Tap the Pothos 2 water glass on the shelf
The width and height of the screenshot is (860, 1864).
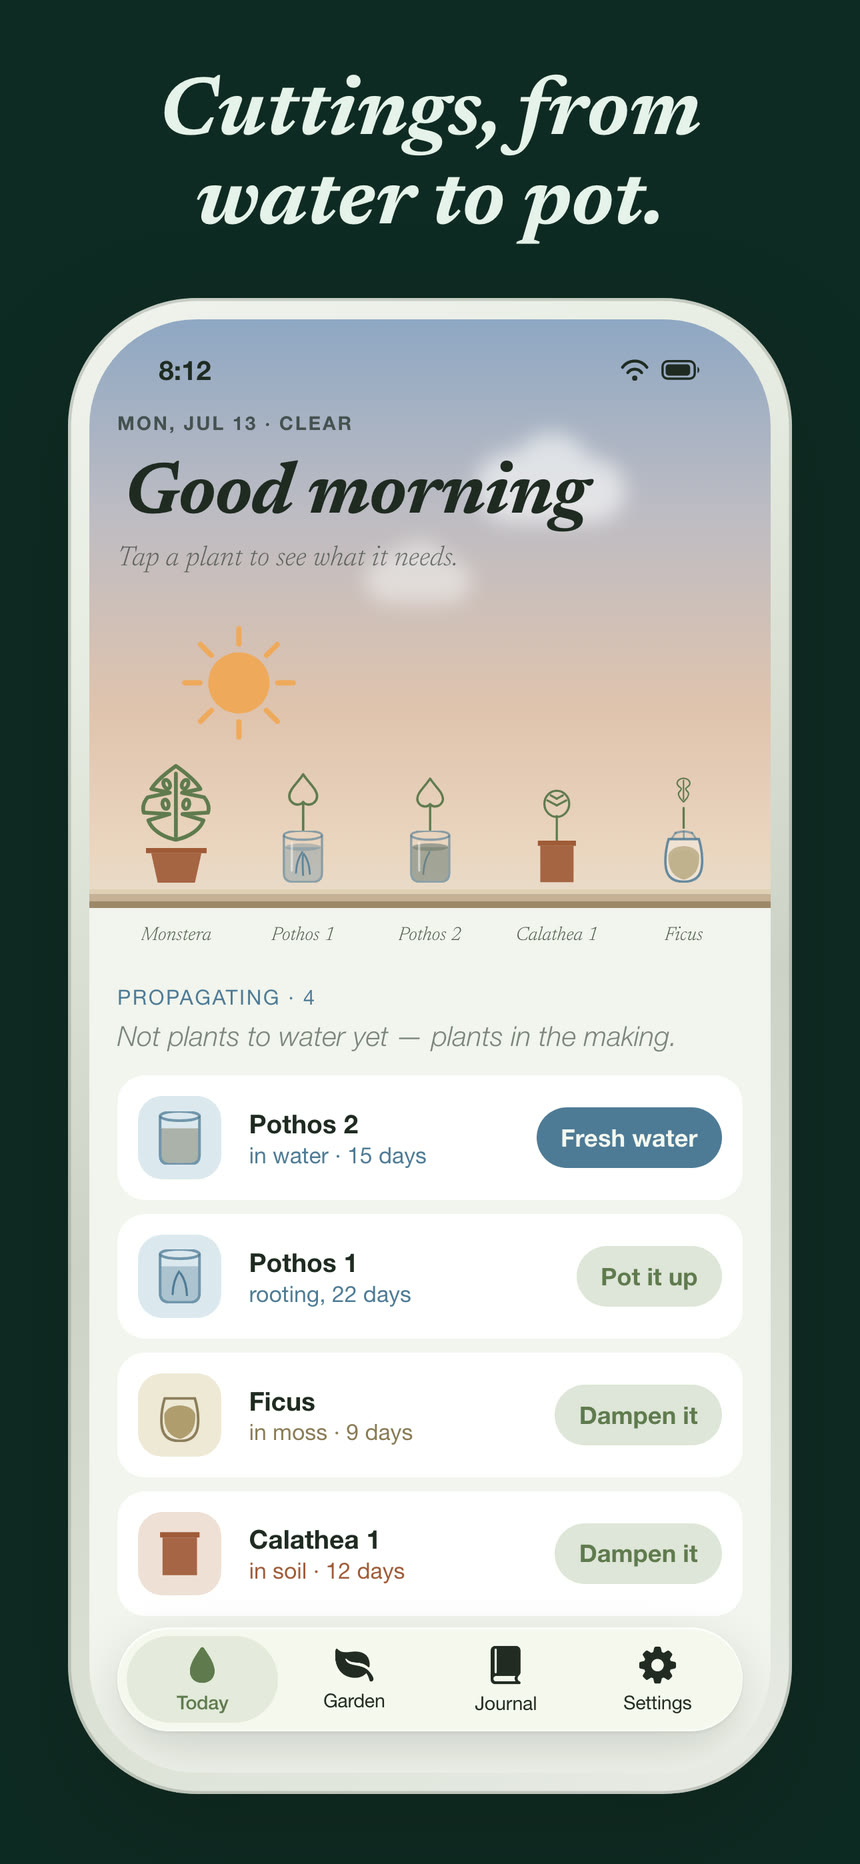pyautogui.click(x=430, y=830)
